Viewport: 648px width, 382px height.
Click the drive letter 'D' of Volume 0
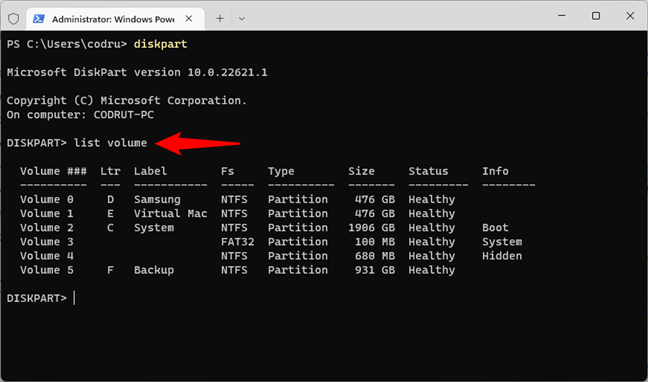[x=110, y=199]
